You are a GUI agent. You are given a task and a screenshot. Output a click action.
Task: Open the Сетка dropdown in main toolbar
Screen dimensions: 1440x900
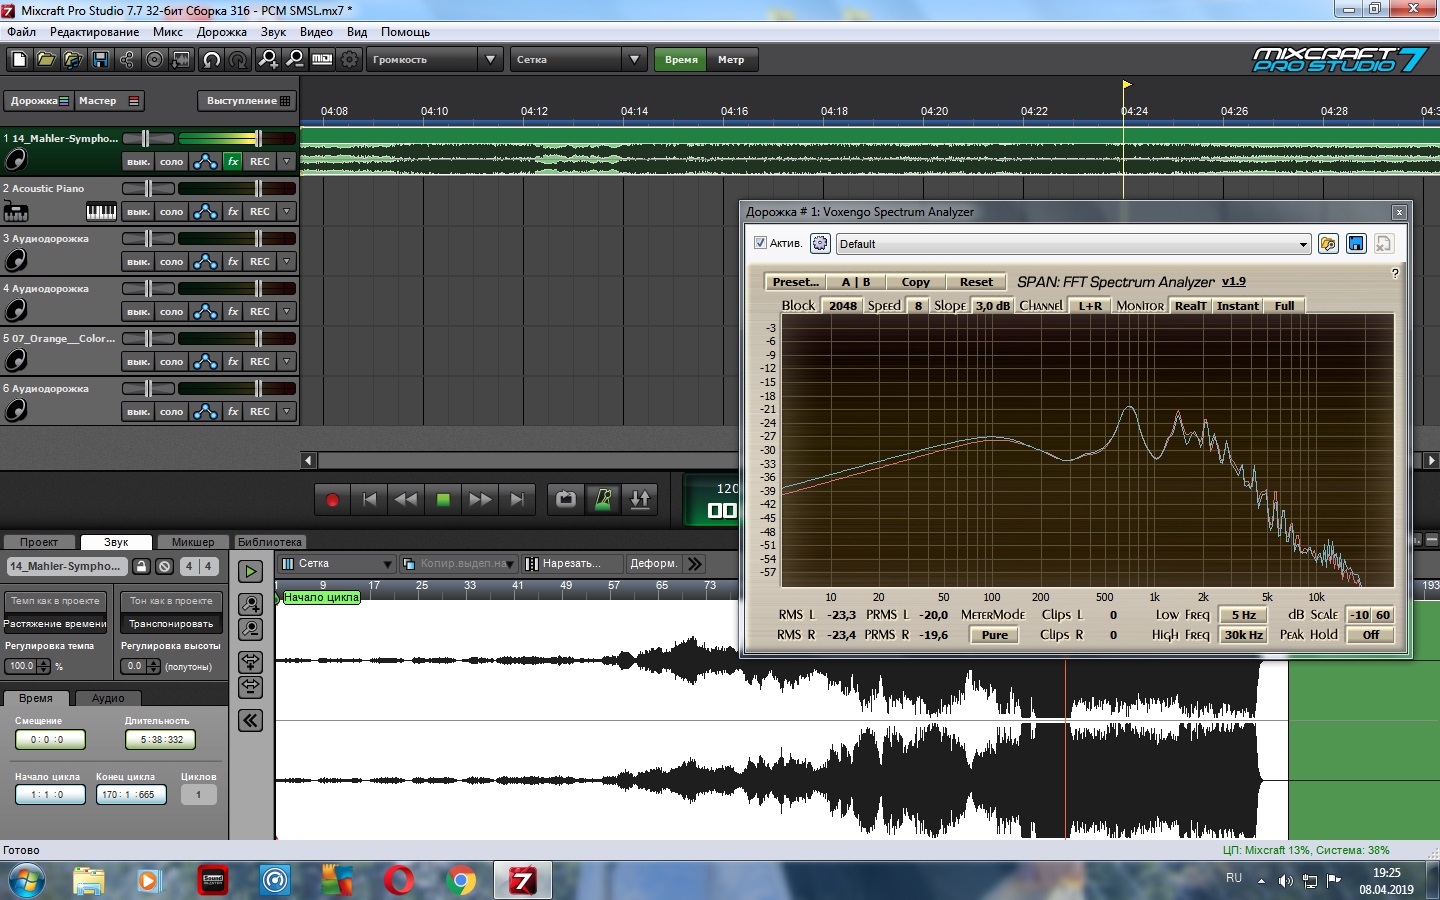pos(580,60)
